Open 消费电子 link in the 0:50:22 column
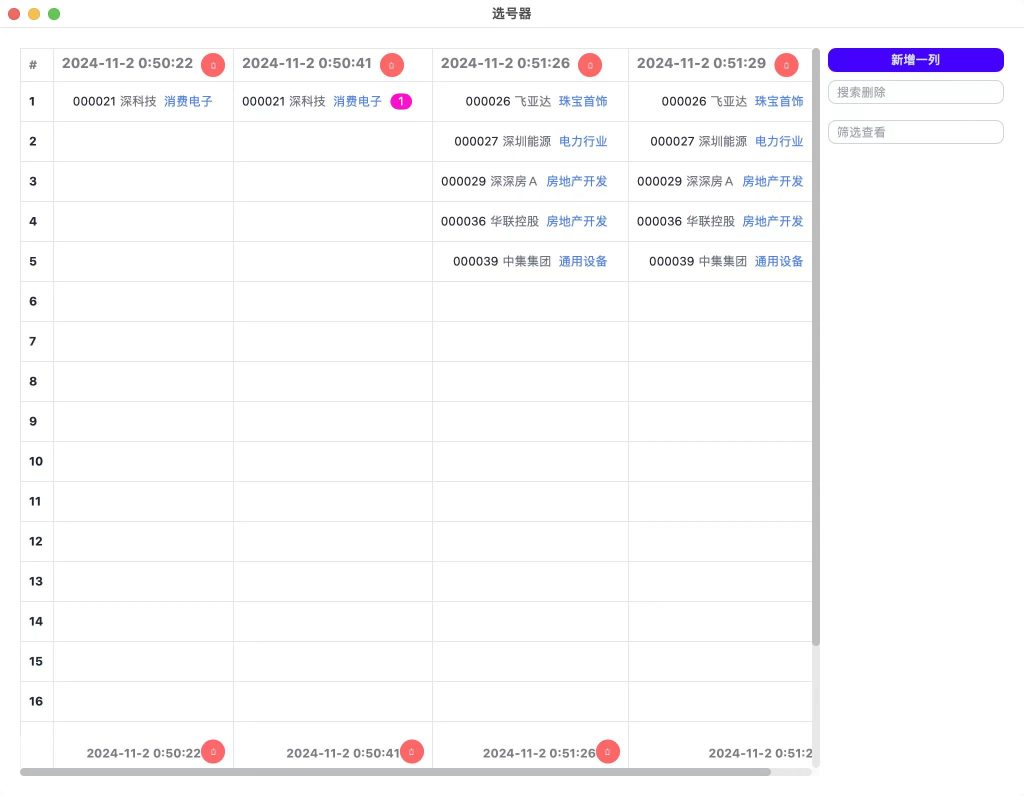This screenshot has width=1024, height=796. pyautogui.click(x=188, y=101)
